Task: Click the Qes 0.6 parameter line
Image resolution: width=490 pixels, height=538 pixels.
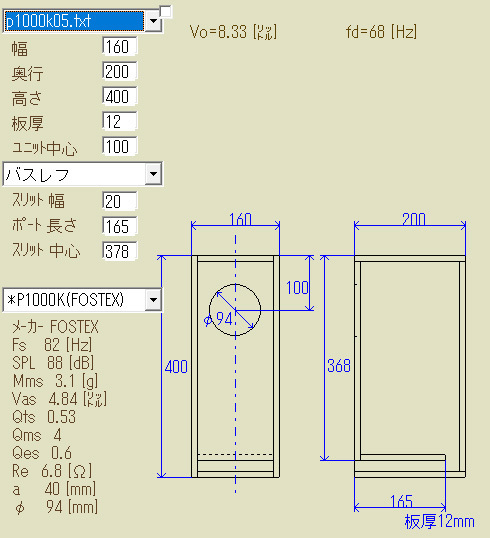Action: coord(42,453)
